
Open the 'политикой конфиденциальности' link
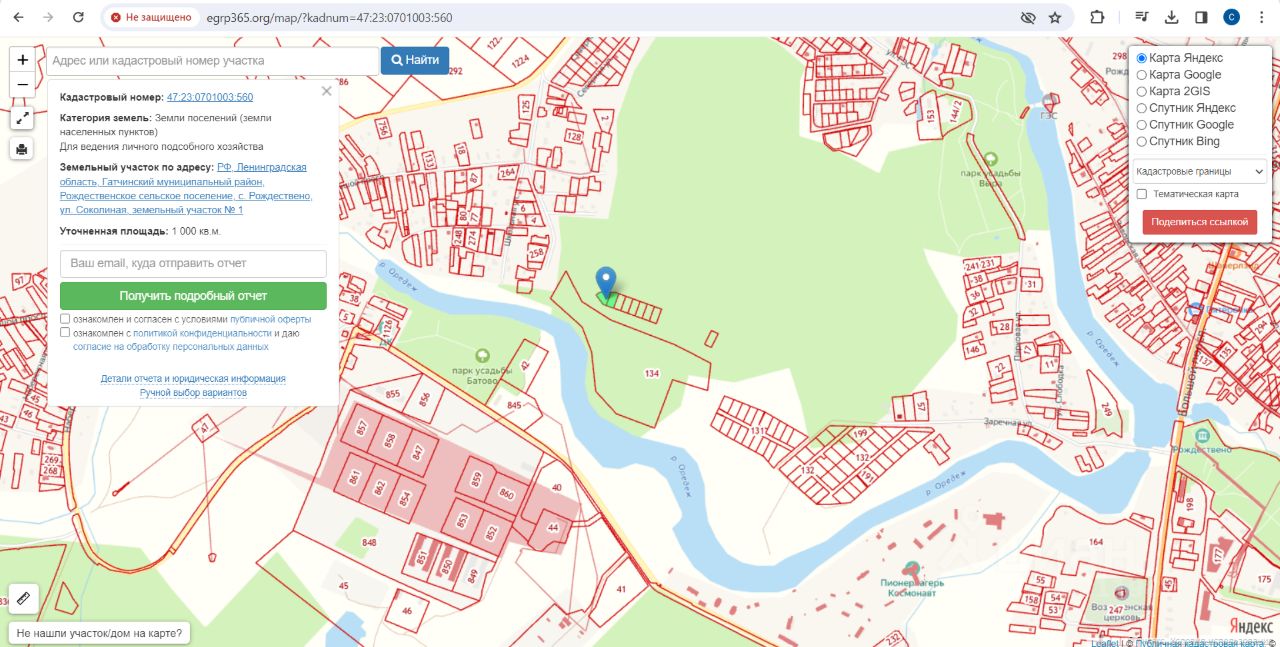[203, 333]
